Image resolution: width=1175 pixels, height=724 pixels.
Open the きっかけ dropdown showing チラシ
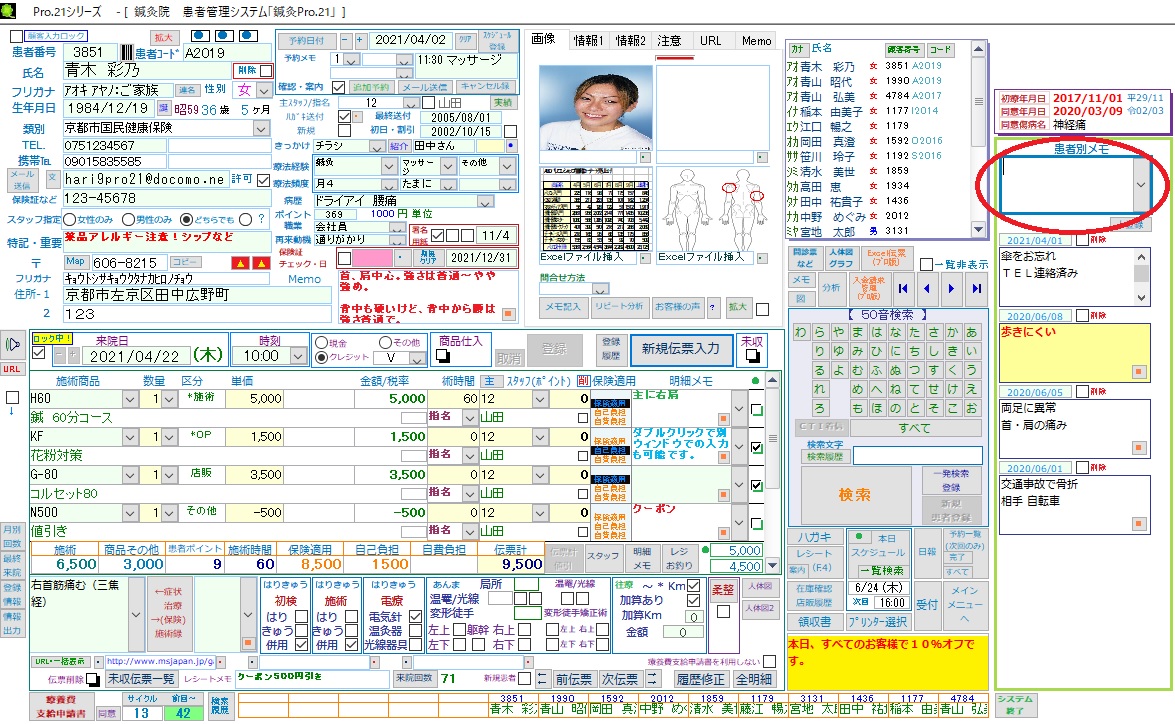[x=377, y=146]
